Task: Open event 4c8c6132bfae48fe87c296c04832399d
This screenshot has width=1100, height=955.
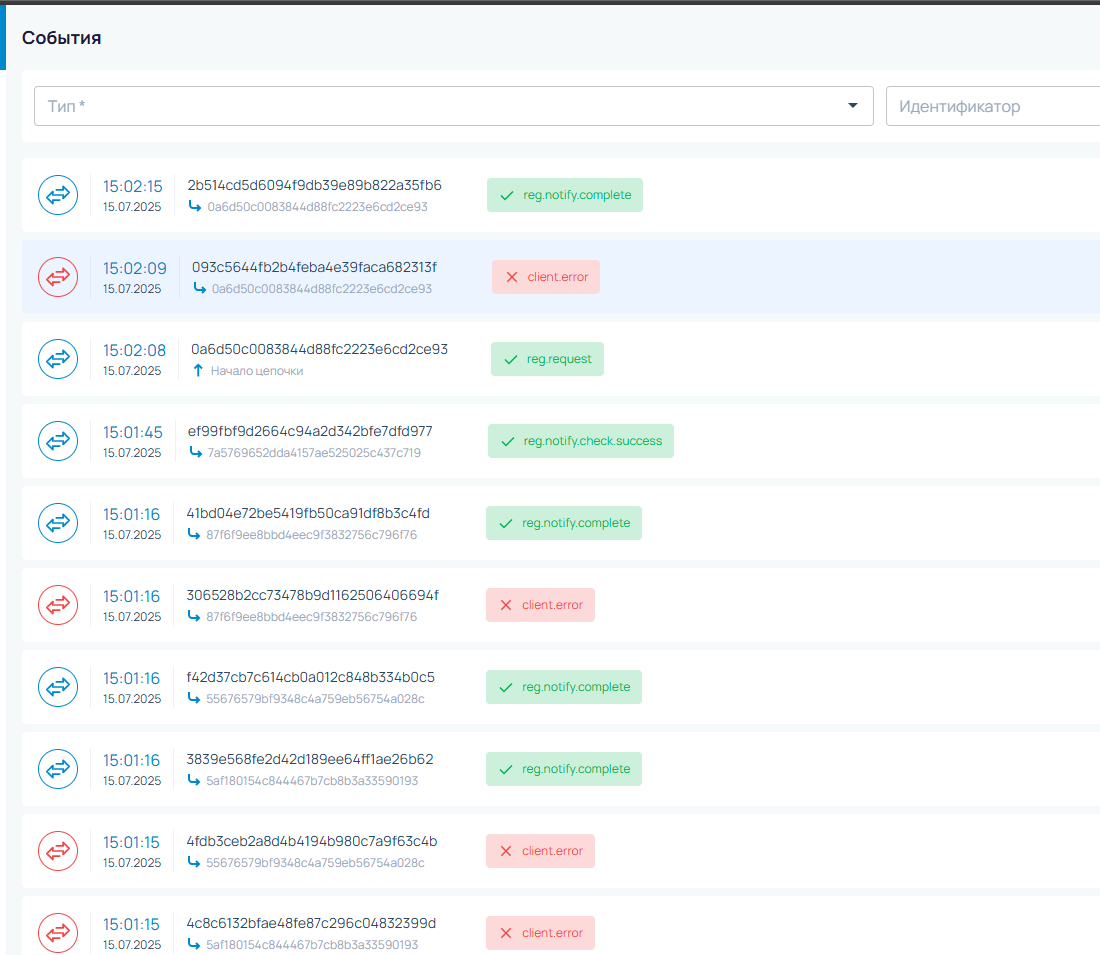Action: [311, 924]
